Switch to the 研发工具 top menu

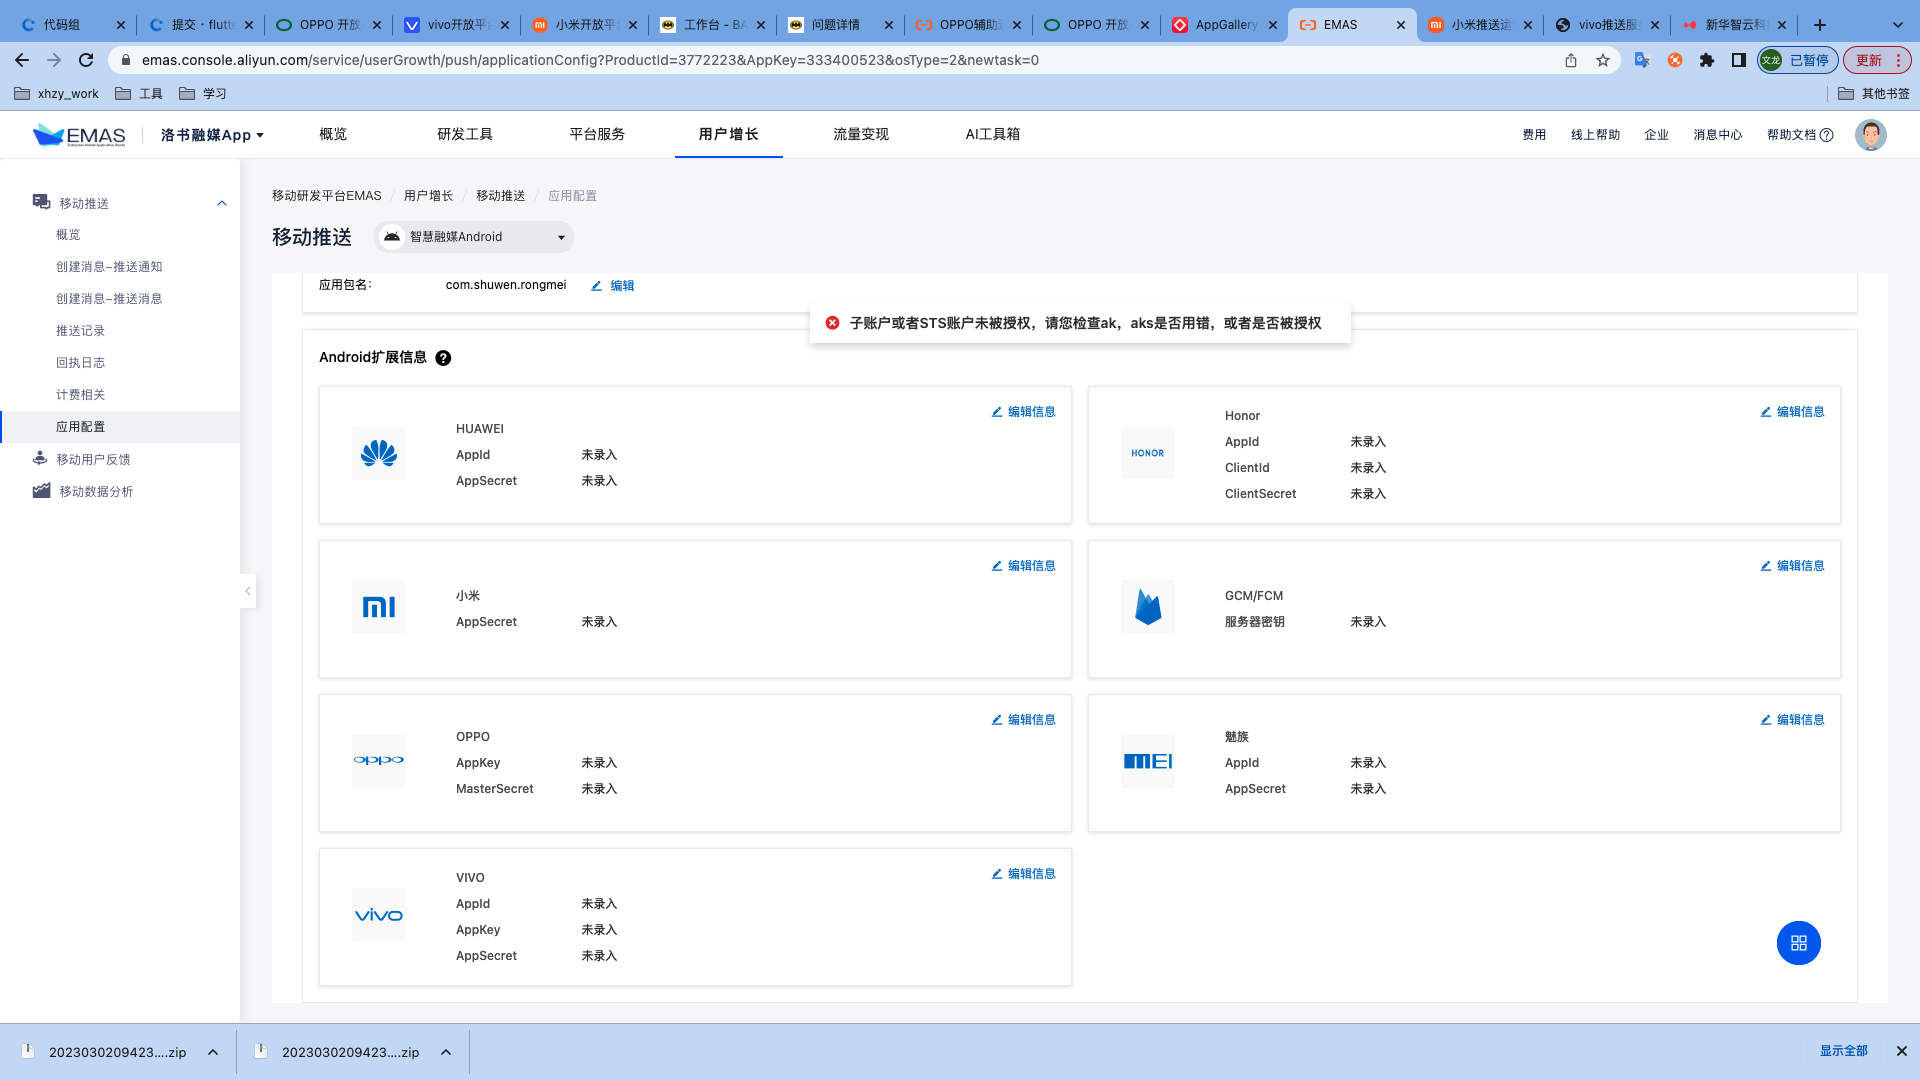point(465,134)
